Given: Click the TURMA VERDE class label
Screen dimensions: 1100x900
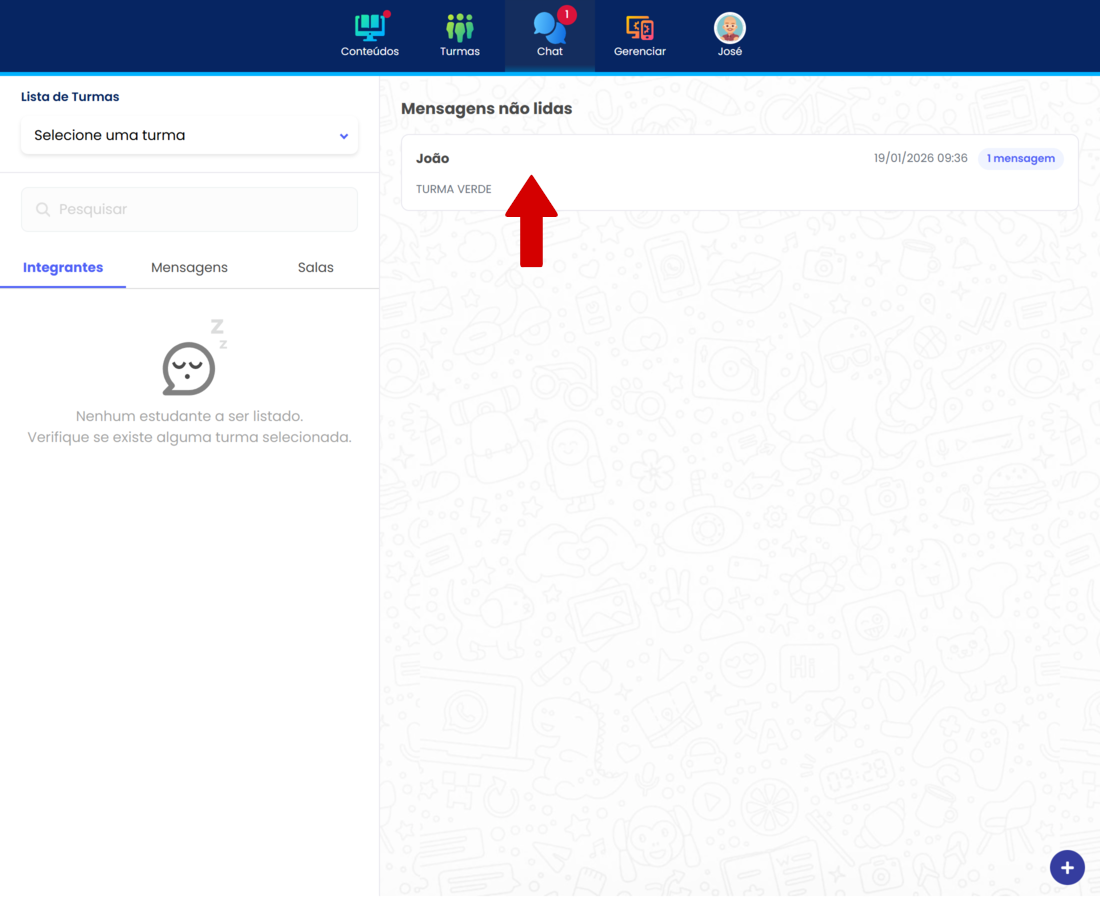Looking at the screenshot, I should tap(454, 189).
